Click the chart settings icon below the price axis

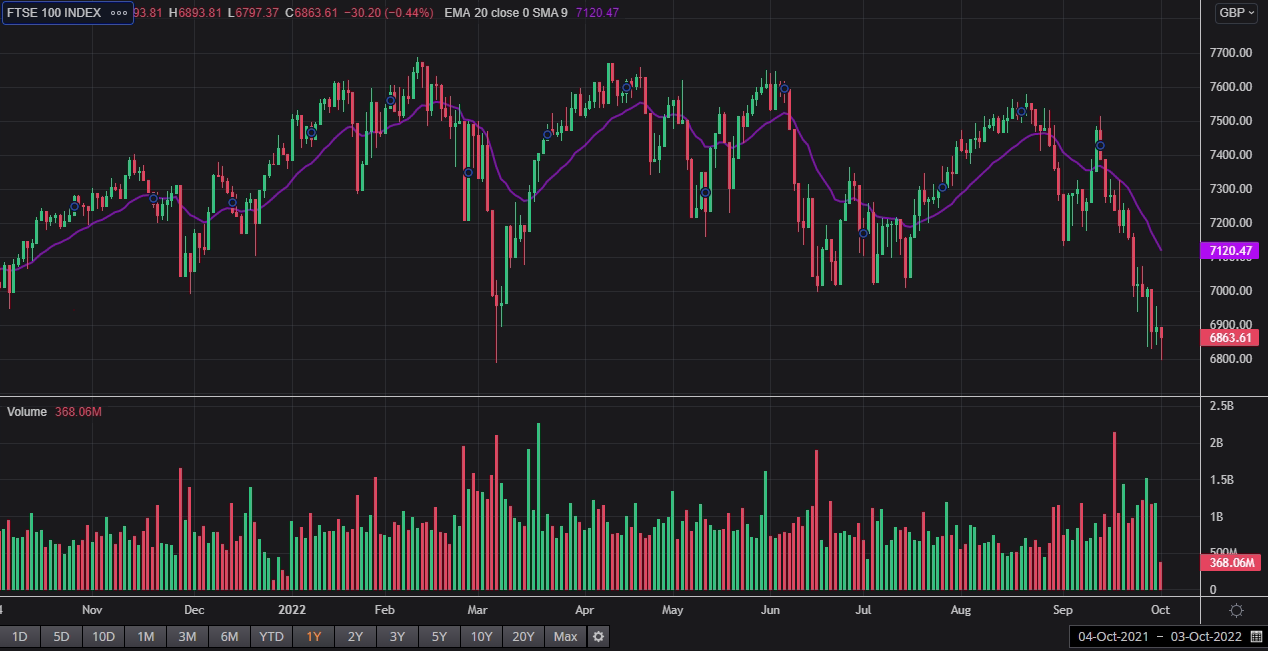coord(1236,610)
